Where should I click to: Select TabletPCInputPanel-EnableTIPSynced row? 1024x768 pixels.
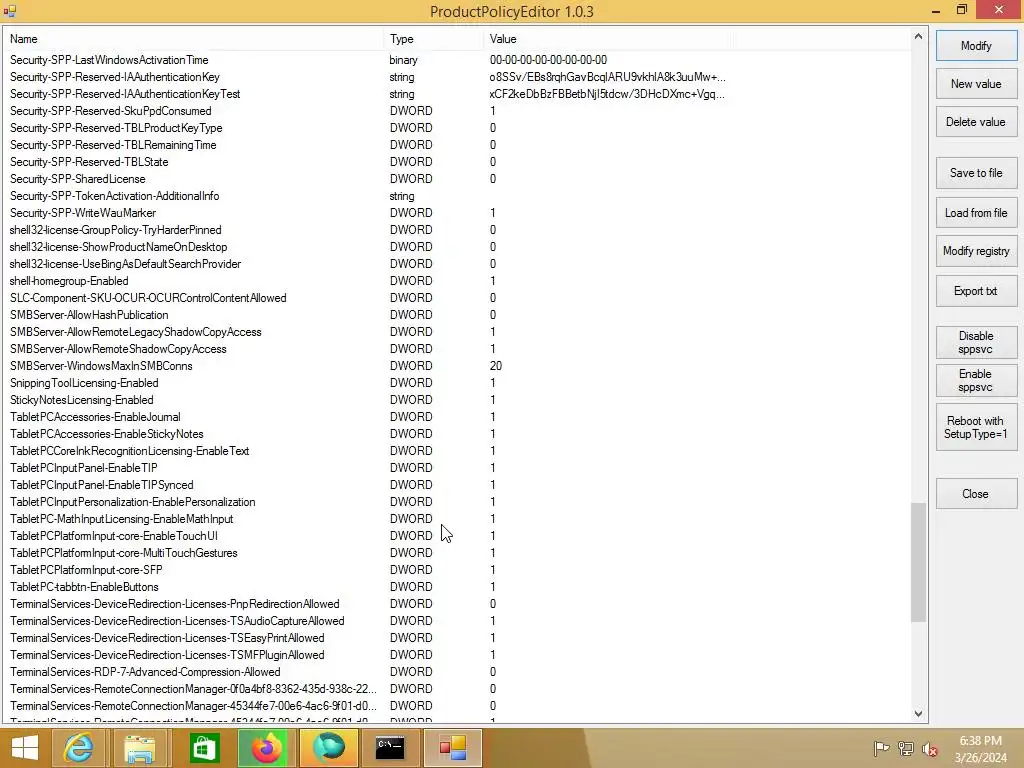[x=457, y=485]
